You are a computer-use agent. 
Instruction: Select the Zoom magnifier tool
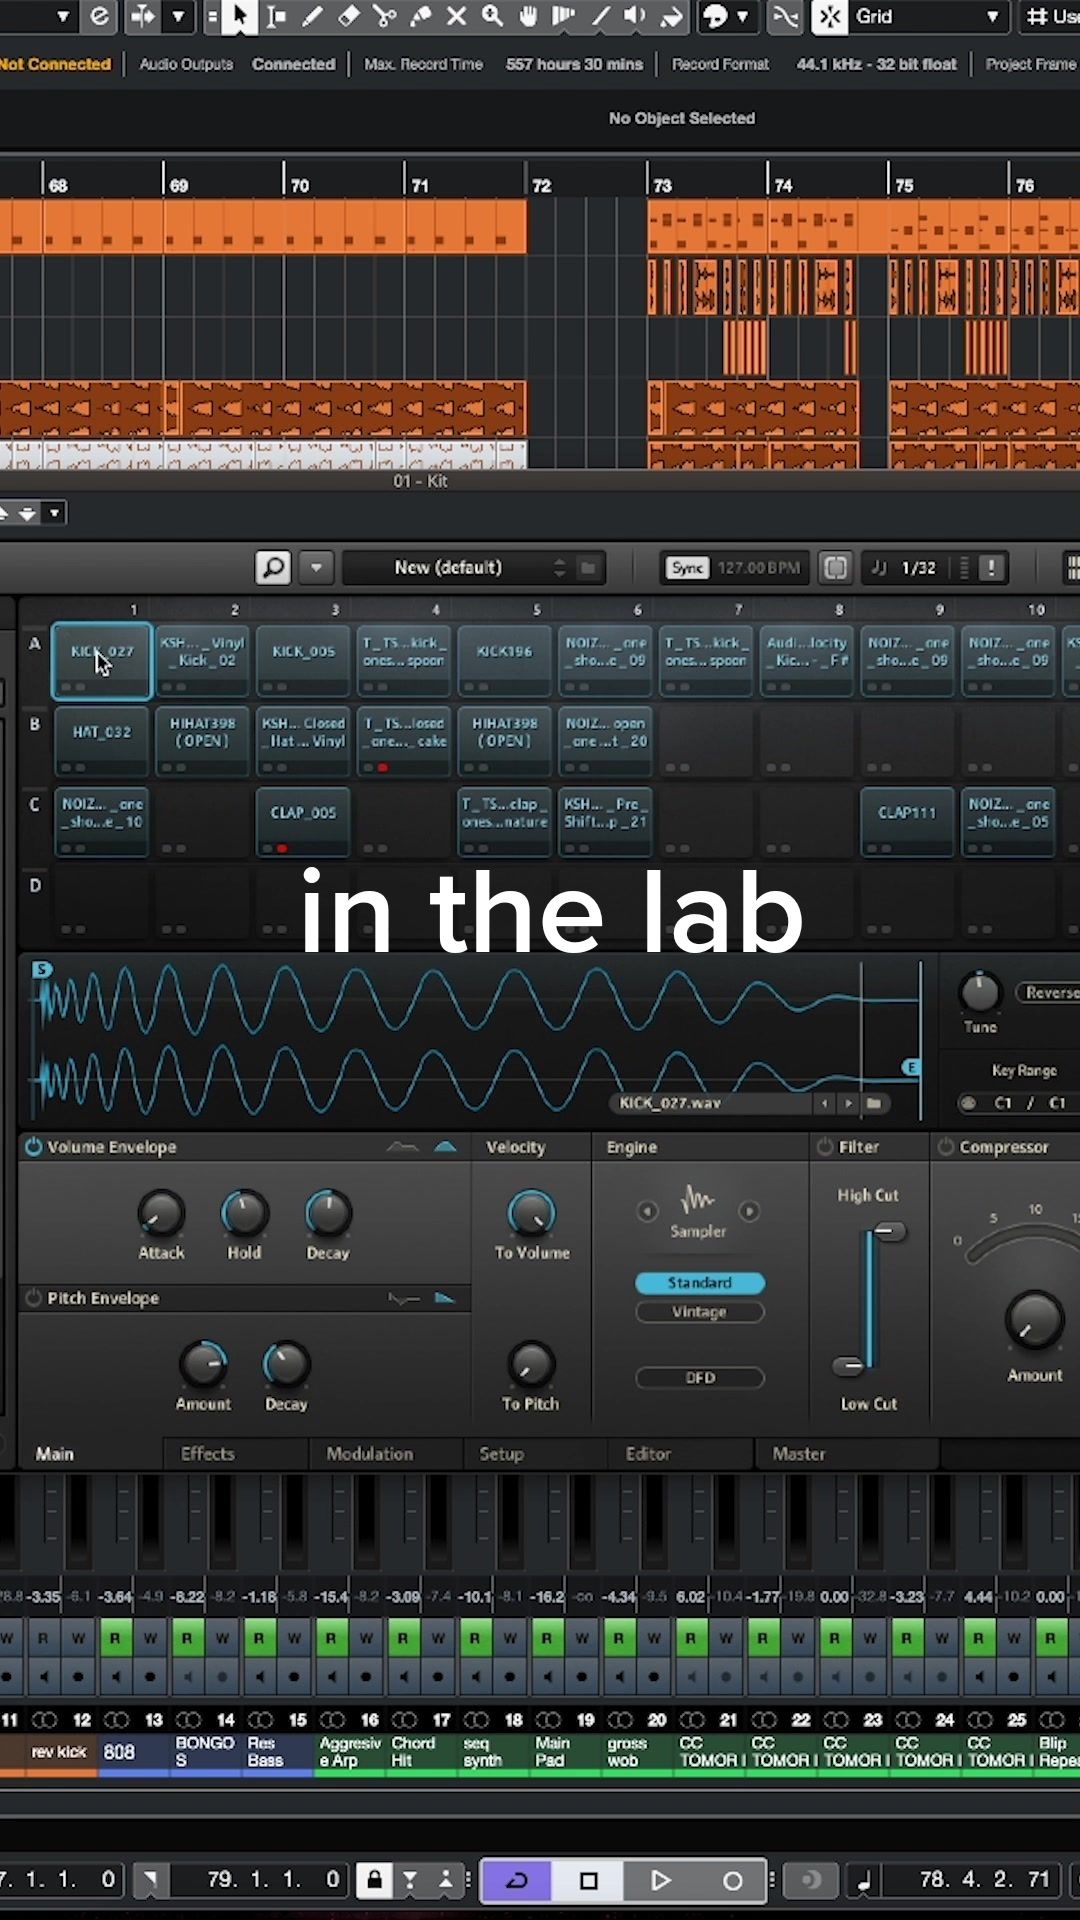pos(492,16)
